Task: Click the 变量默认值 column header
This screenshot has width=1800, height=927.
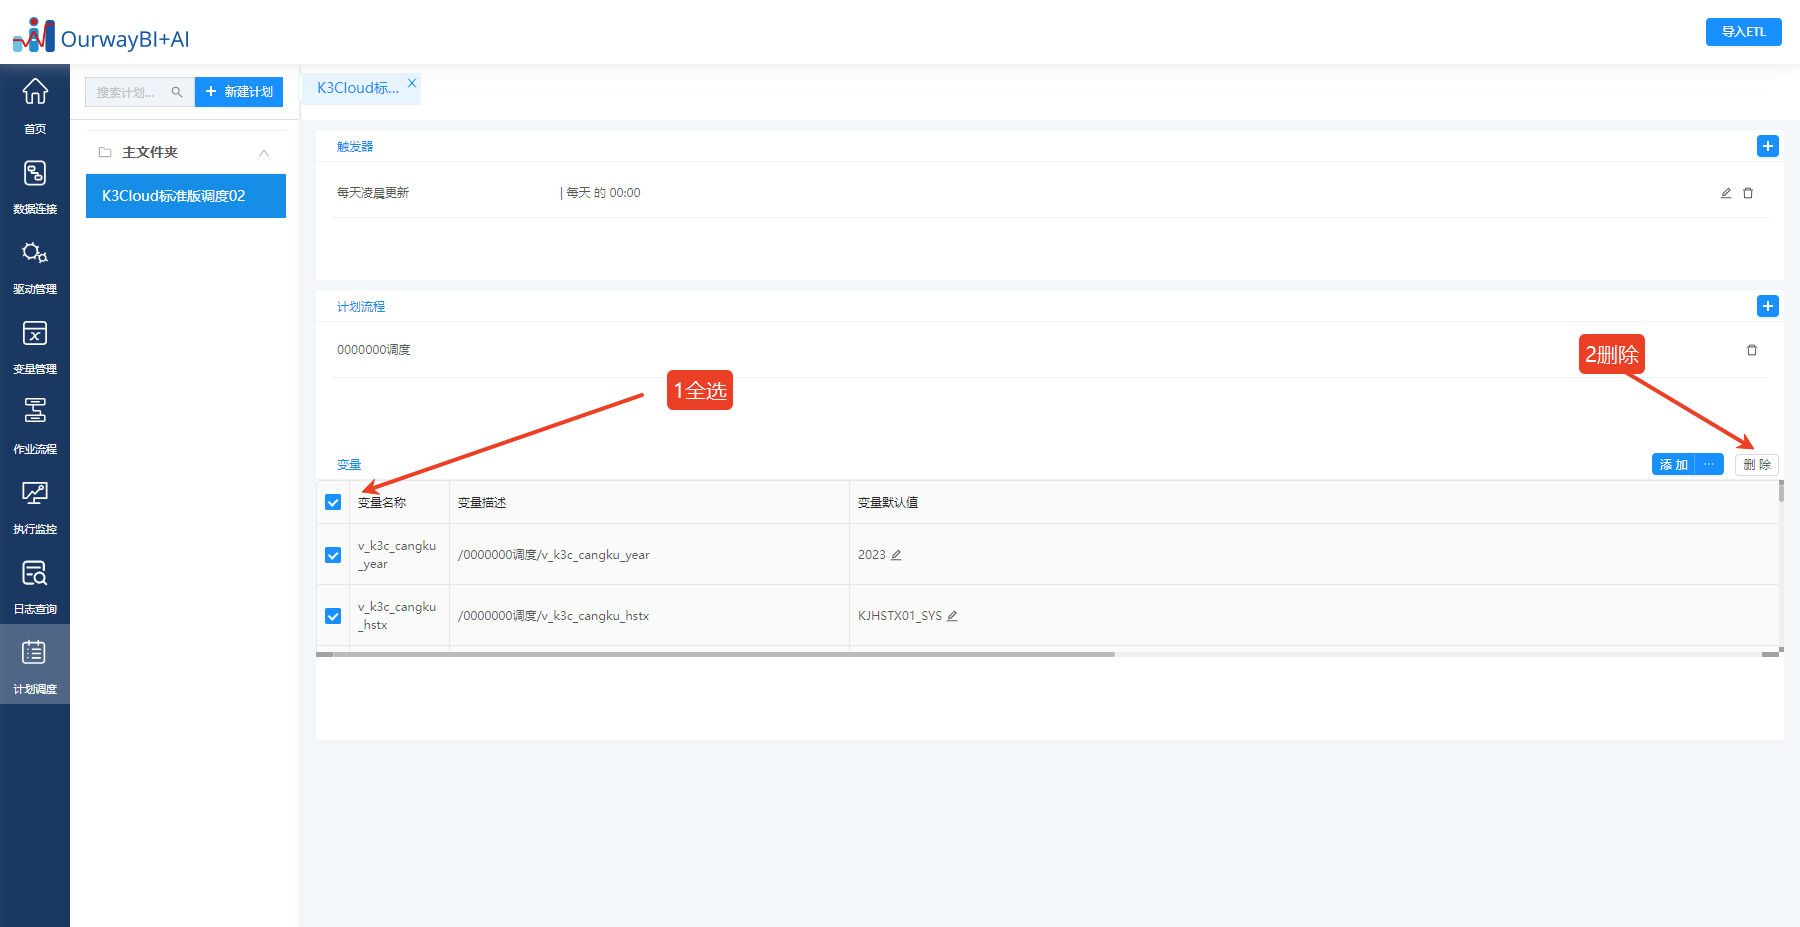Action: [888, 503]
